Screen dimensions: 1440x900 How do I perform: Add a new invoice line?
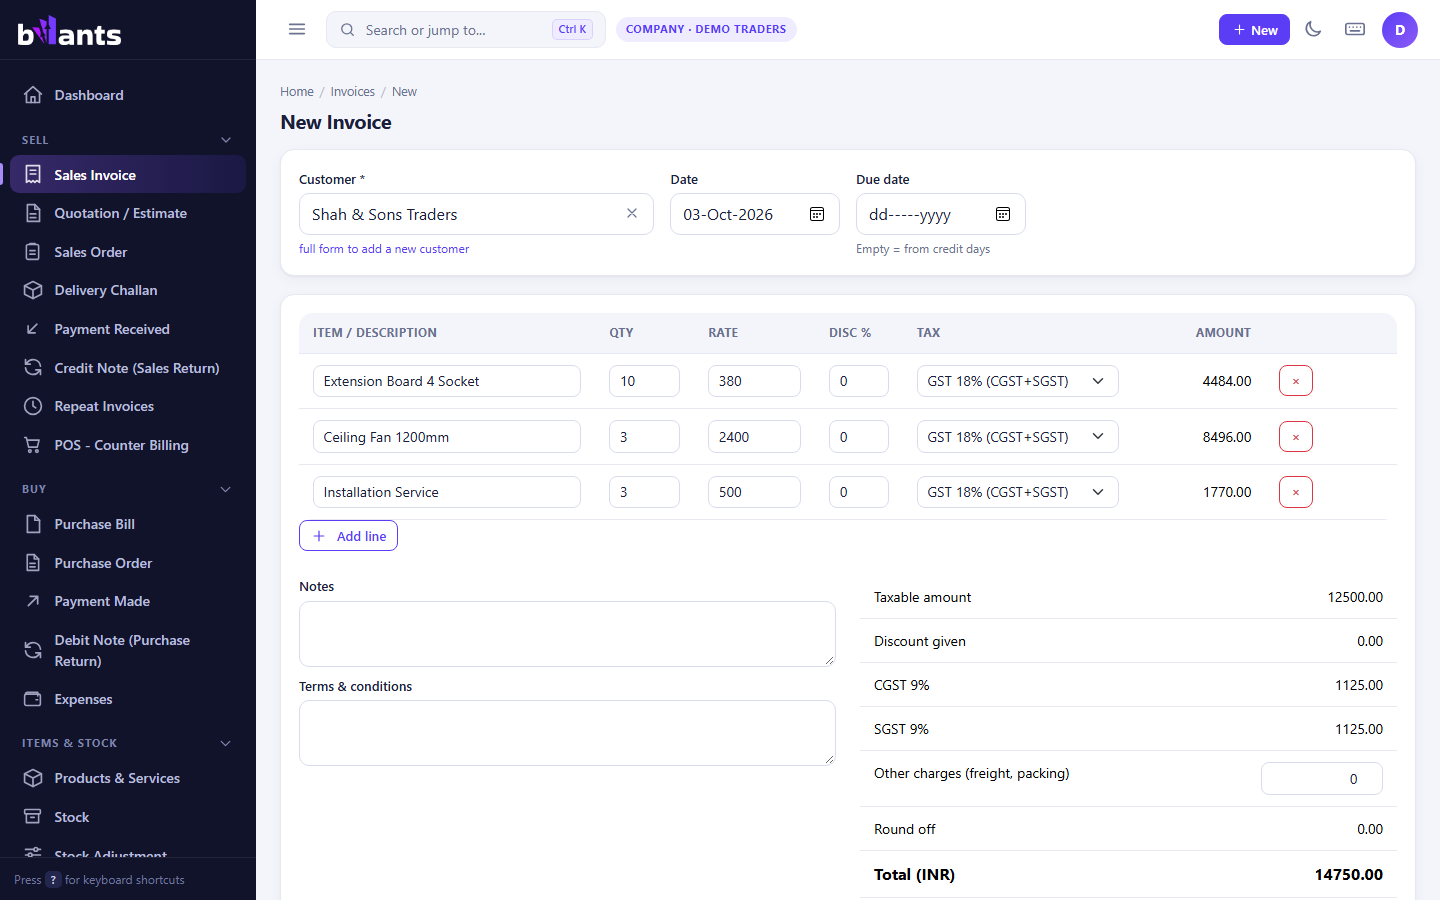click(348, 536)
